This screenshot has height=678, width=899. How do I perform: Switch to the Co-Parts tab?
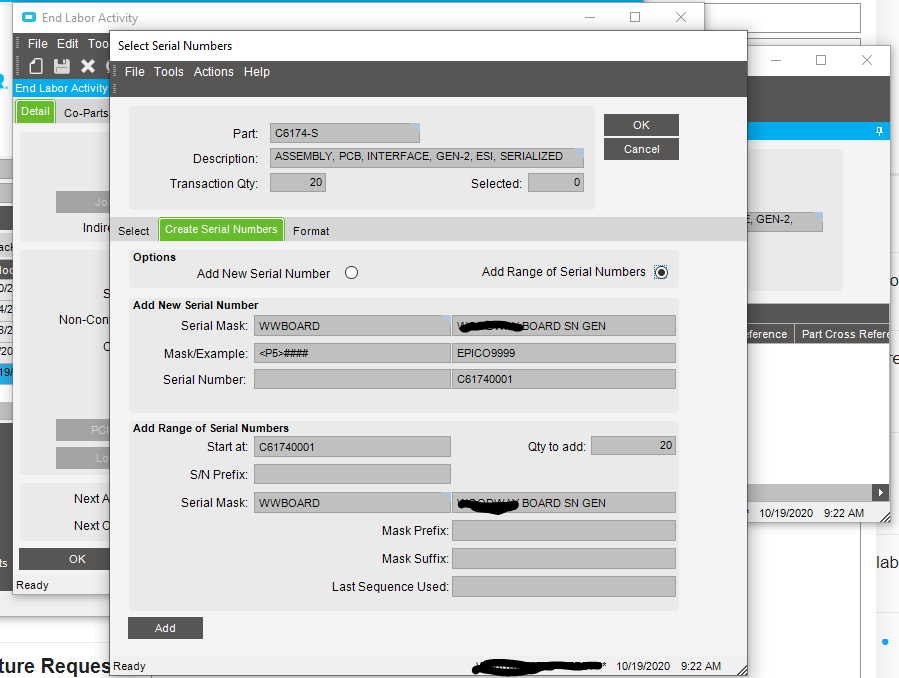85,112
